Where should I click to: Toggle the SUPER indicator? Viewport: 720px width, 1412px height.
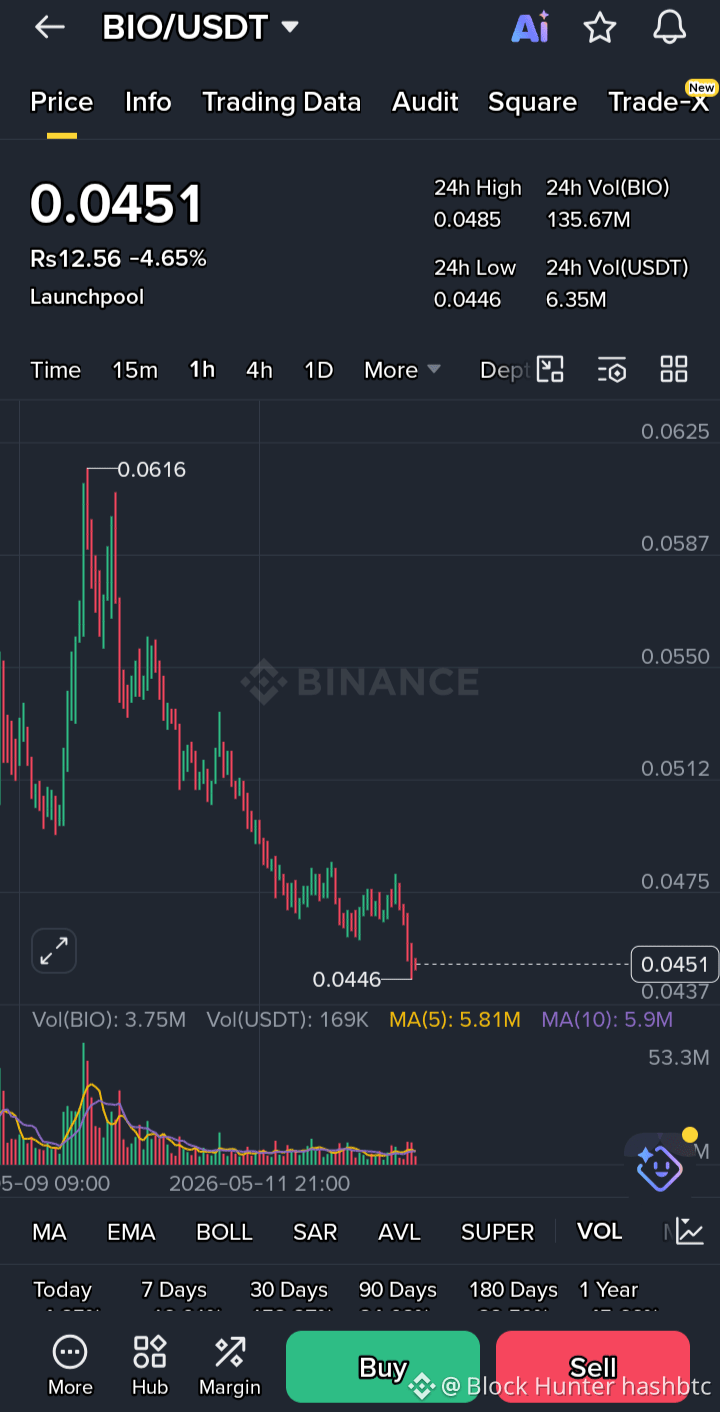pyautogui.click(x=497, y=1232)
